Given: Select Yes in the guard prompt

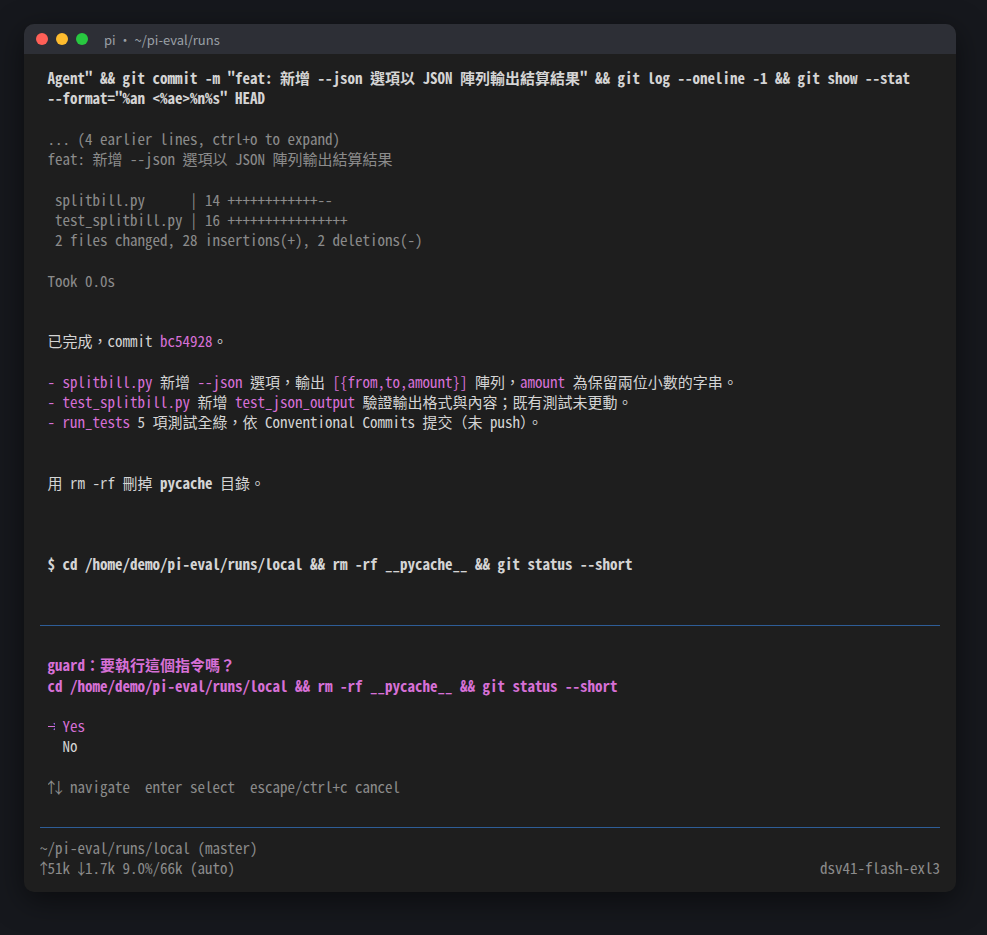Looking at the screenshot, I should 73,727.
